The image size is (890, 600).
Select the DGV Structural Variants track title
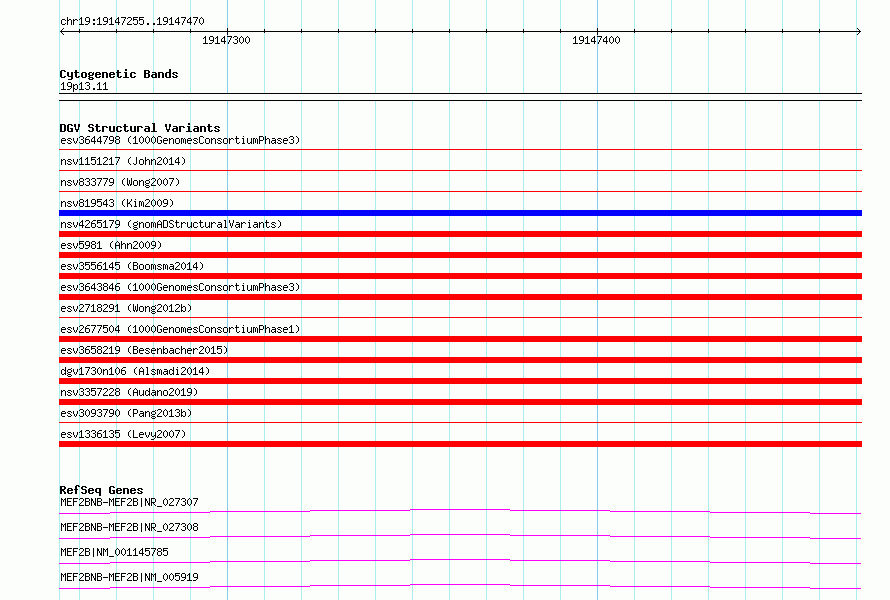pyautogui.click(x=140, y=128)
